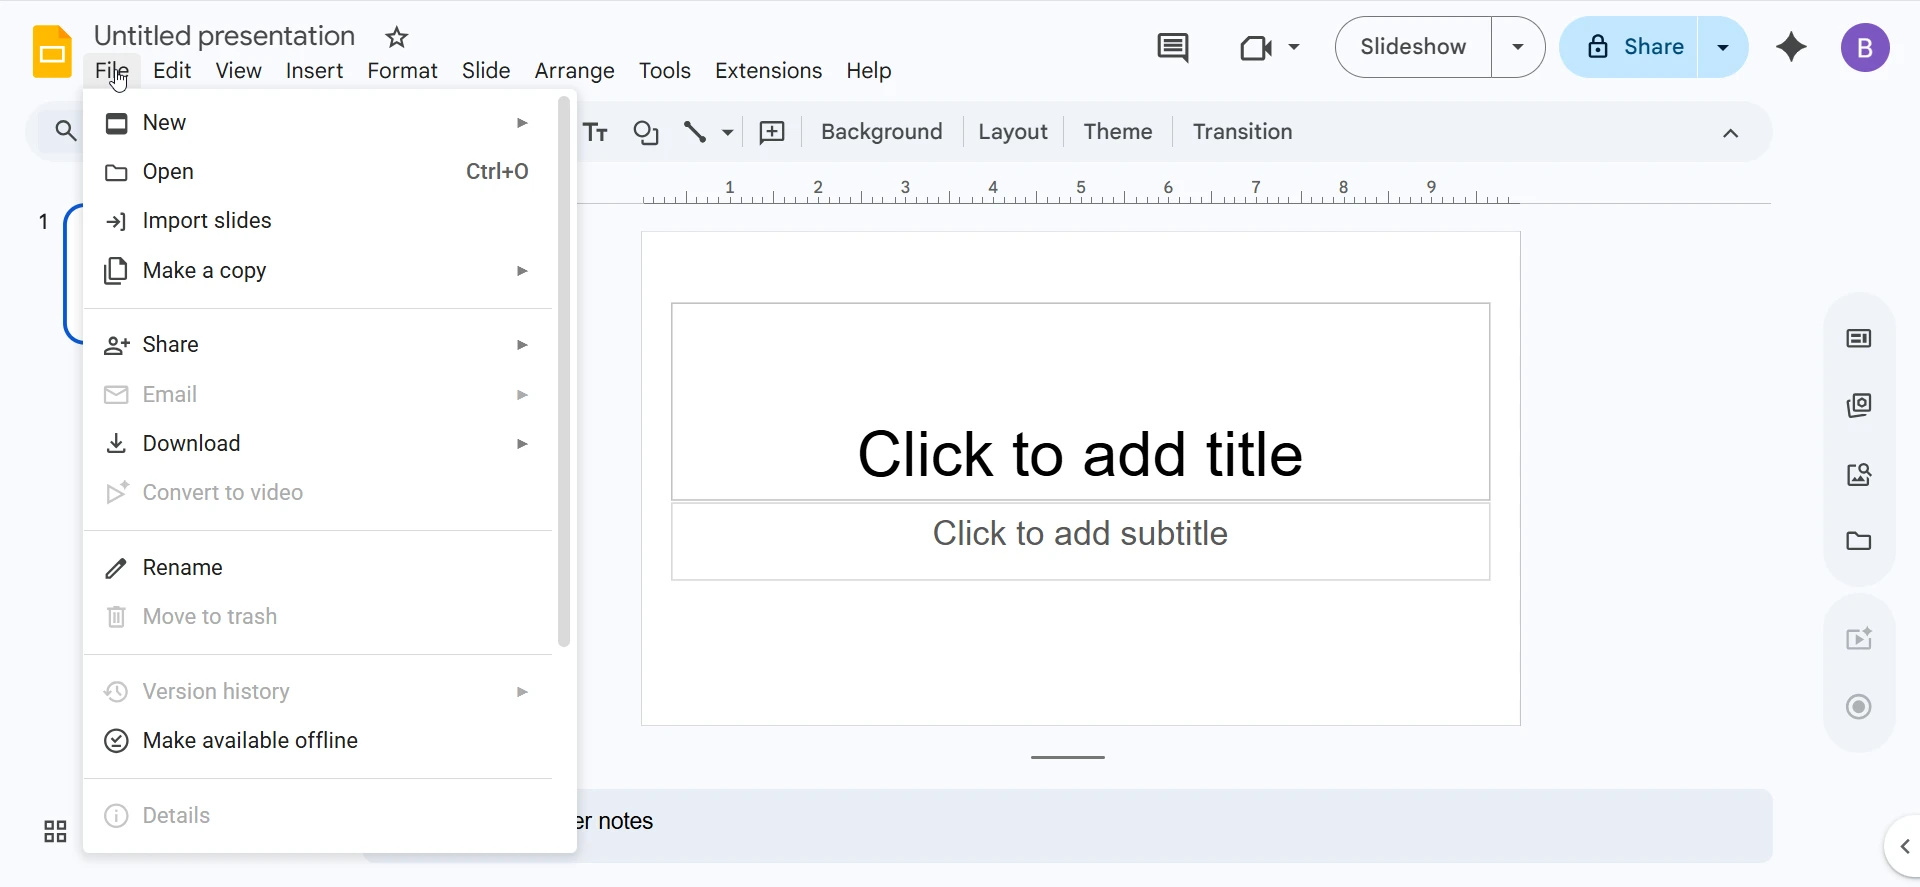Click the add comment toolbar icon

[772, 132]
